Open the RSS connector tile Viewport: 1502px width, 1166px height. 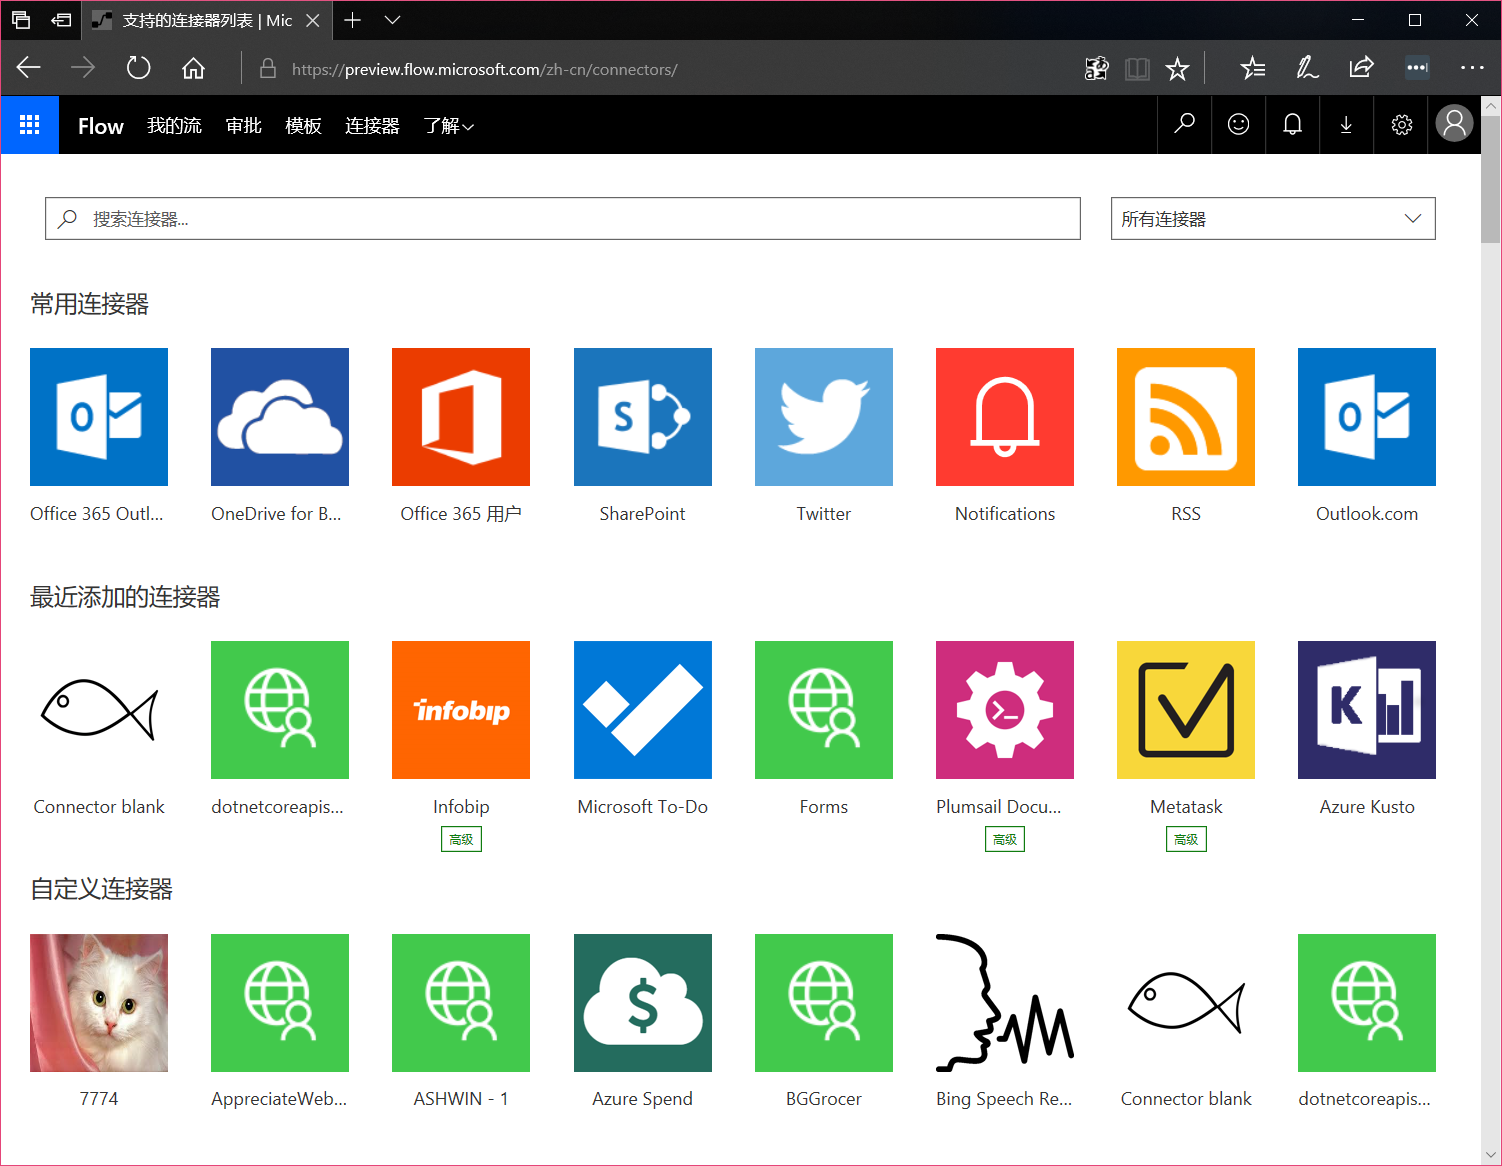click(x=1185, y=417)
